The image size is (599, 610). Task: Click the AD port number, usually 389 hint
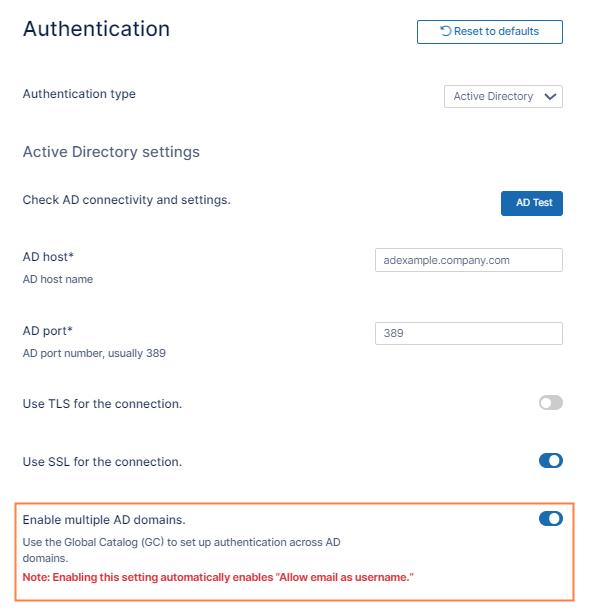click(94, 353)
